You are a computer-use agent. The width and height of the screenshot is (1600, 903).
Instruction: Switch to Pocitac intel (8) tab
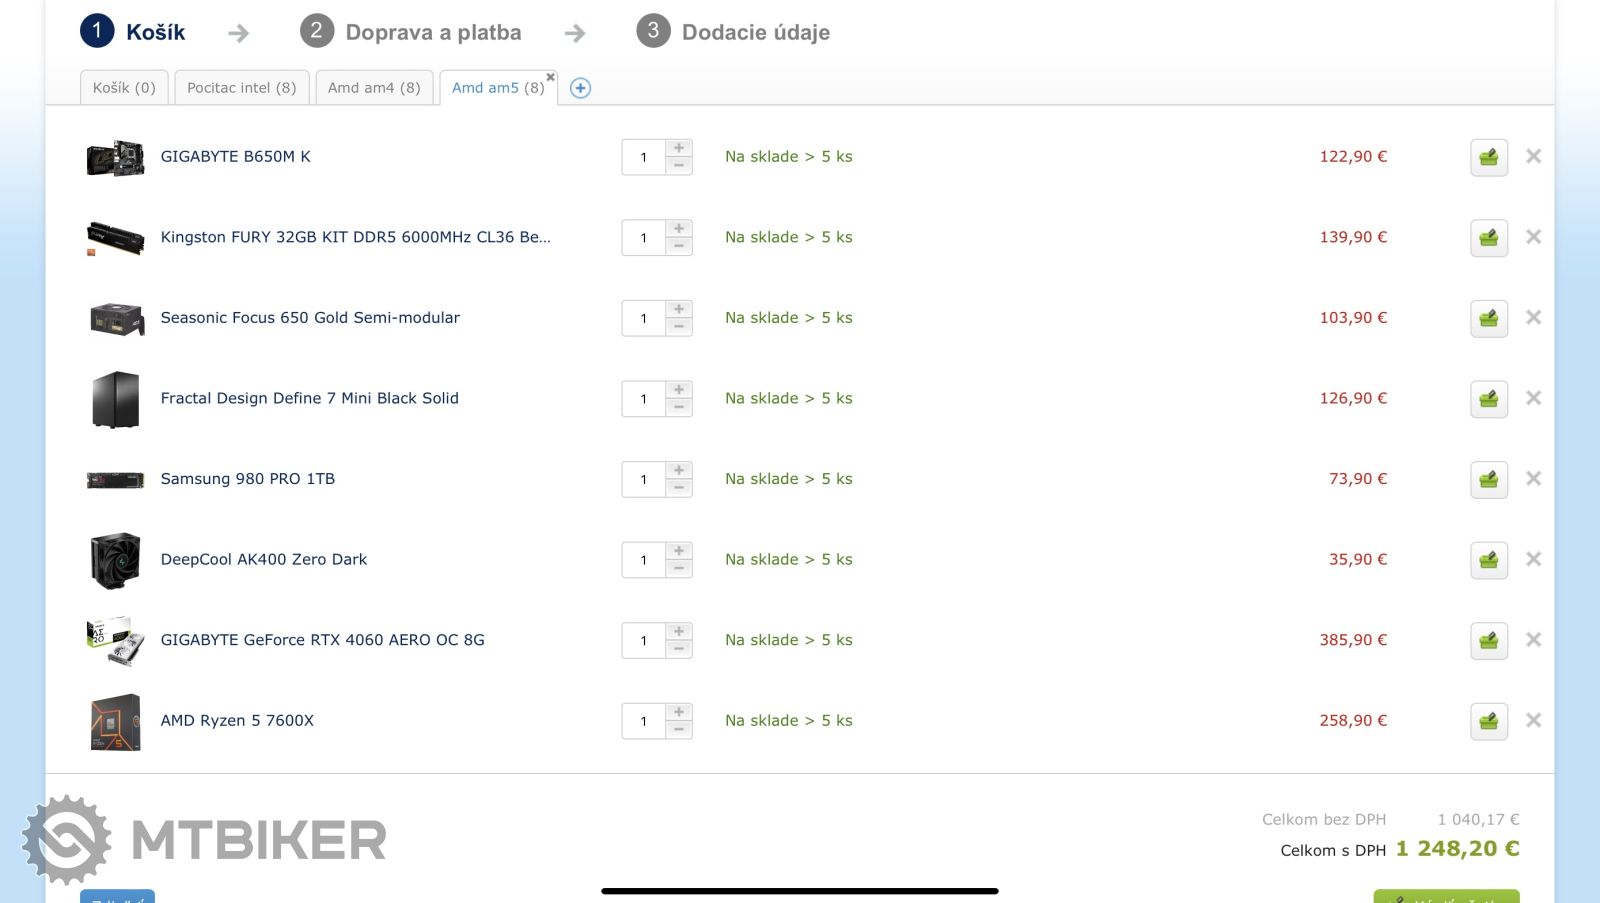pos(241,88)
